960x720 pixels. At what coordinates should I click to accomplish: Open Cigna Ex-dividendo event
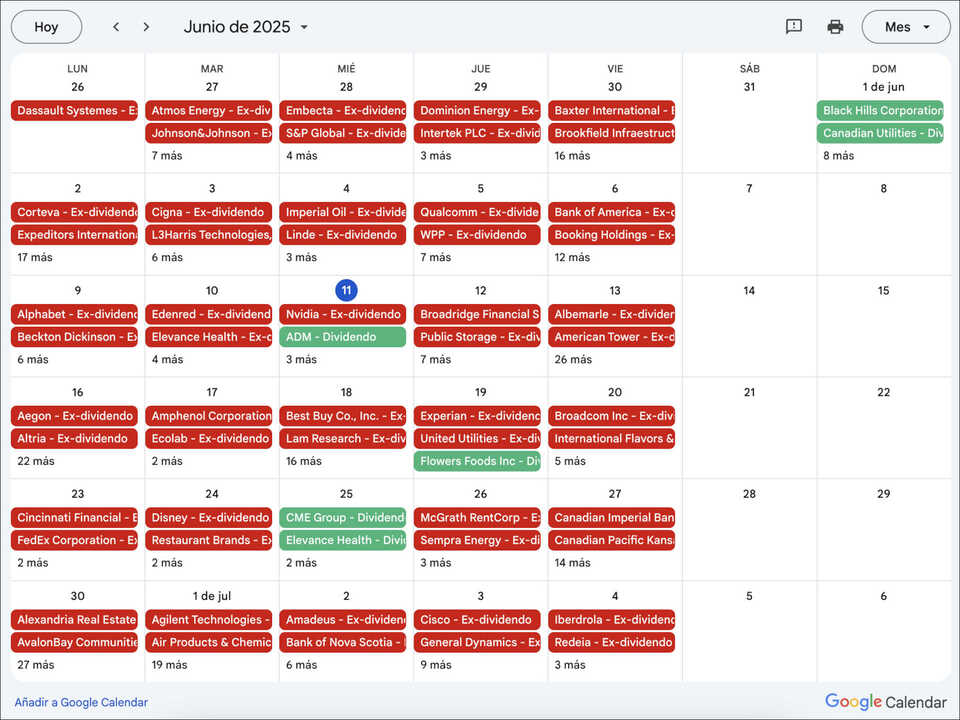tap(209, 212)
